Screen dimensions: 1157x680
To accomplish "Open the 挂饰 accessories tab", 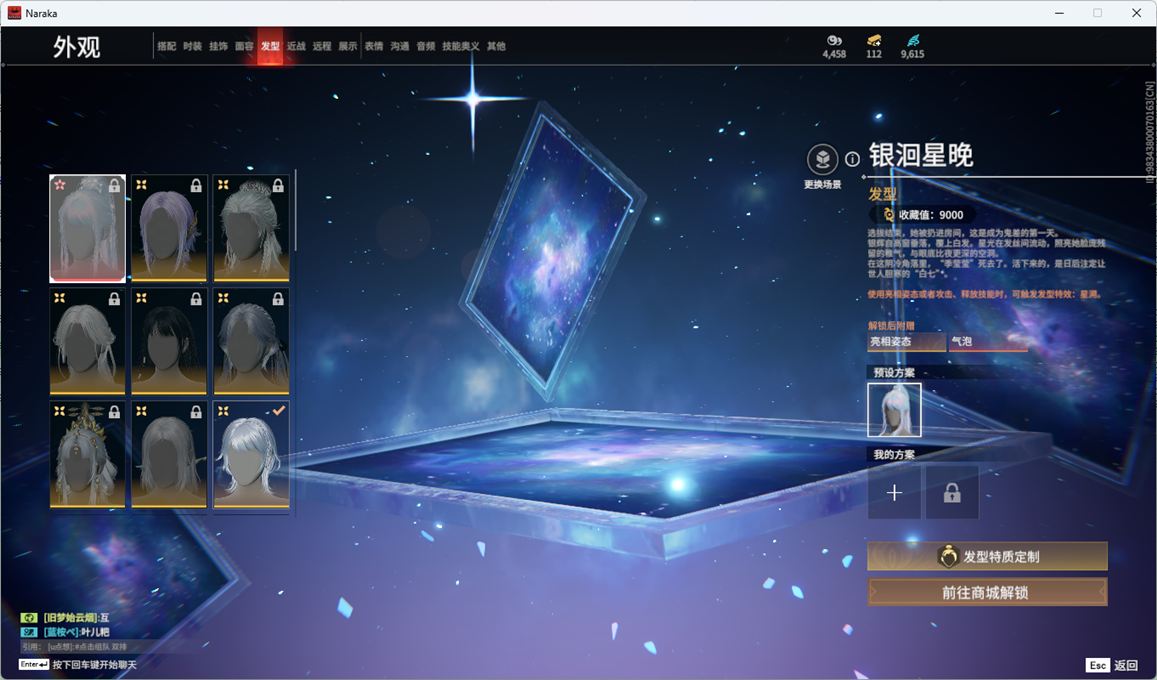I will coord(218,46).
